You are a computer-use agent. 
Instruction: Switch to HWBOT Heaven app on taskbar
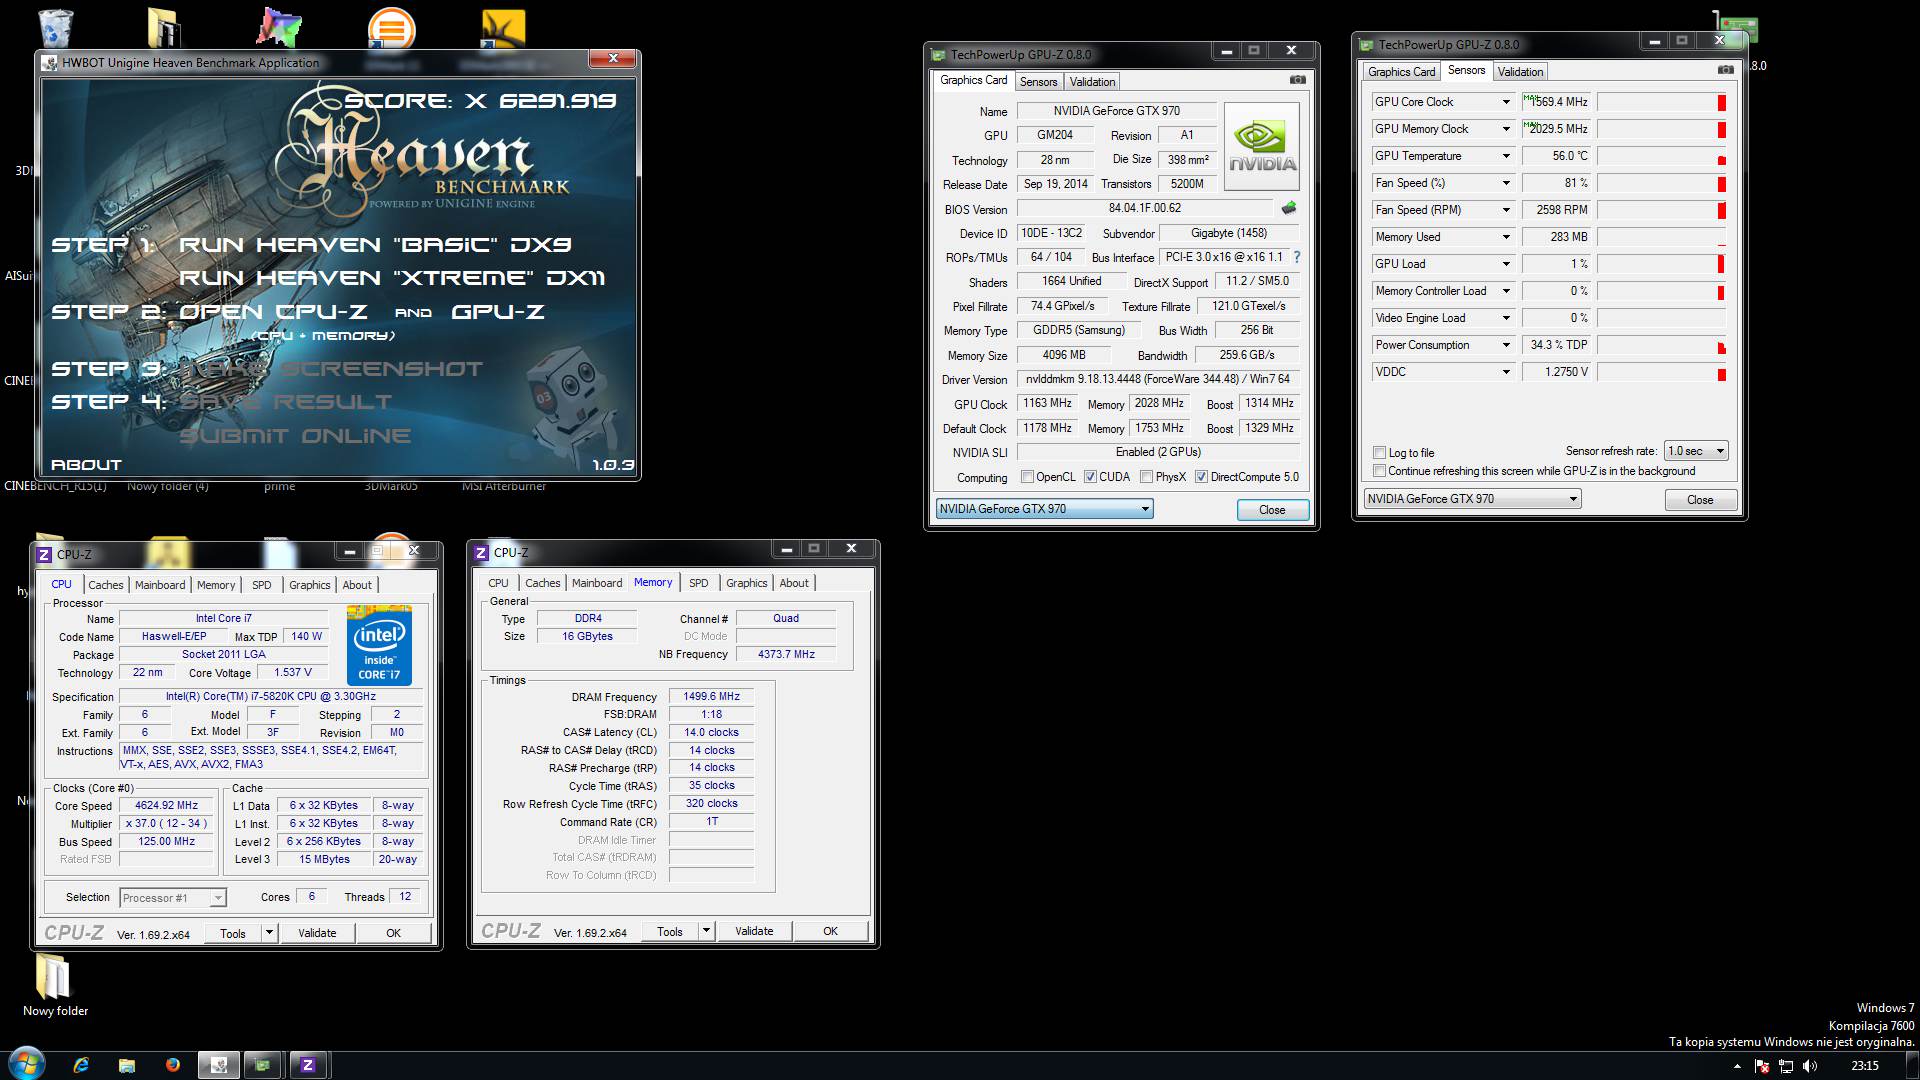point(218,1065)
